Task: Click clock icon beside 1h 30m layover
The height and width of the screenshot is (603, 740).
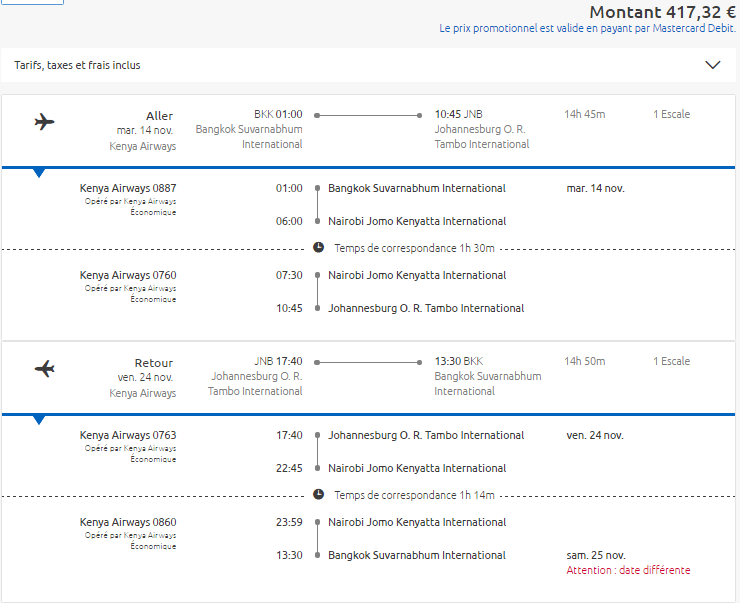Action: (319, 247)
